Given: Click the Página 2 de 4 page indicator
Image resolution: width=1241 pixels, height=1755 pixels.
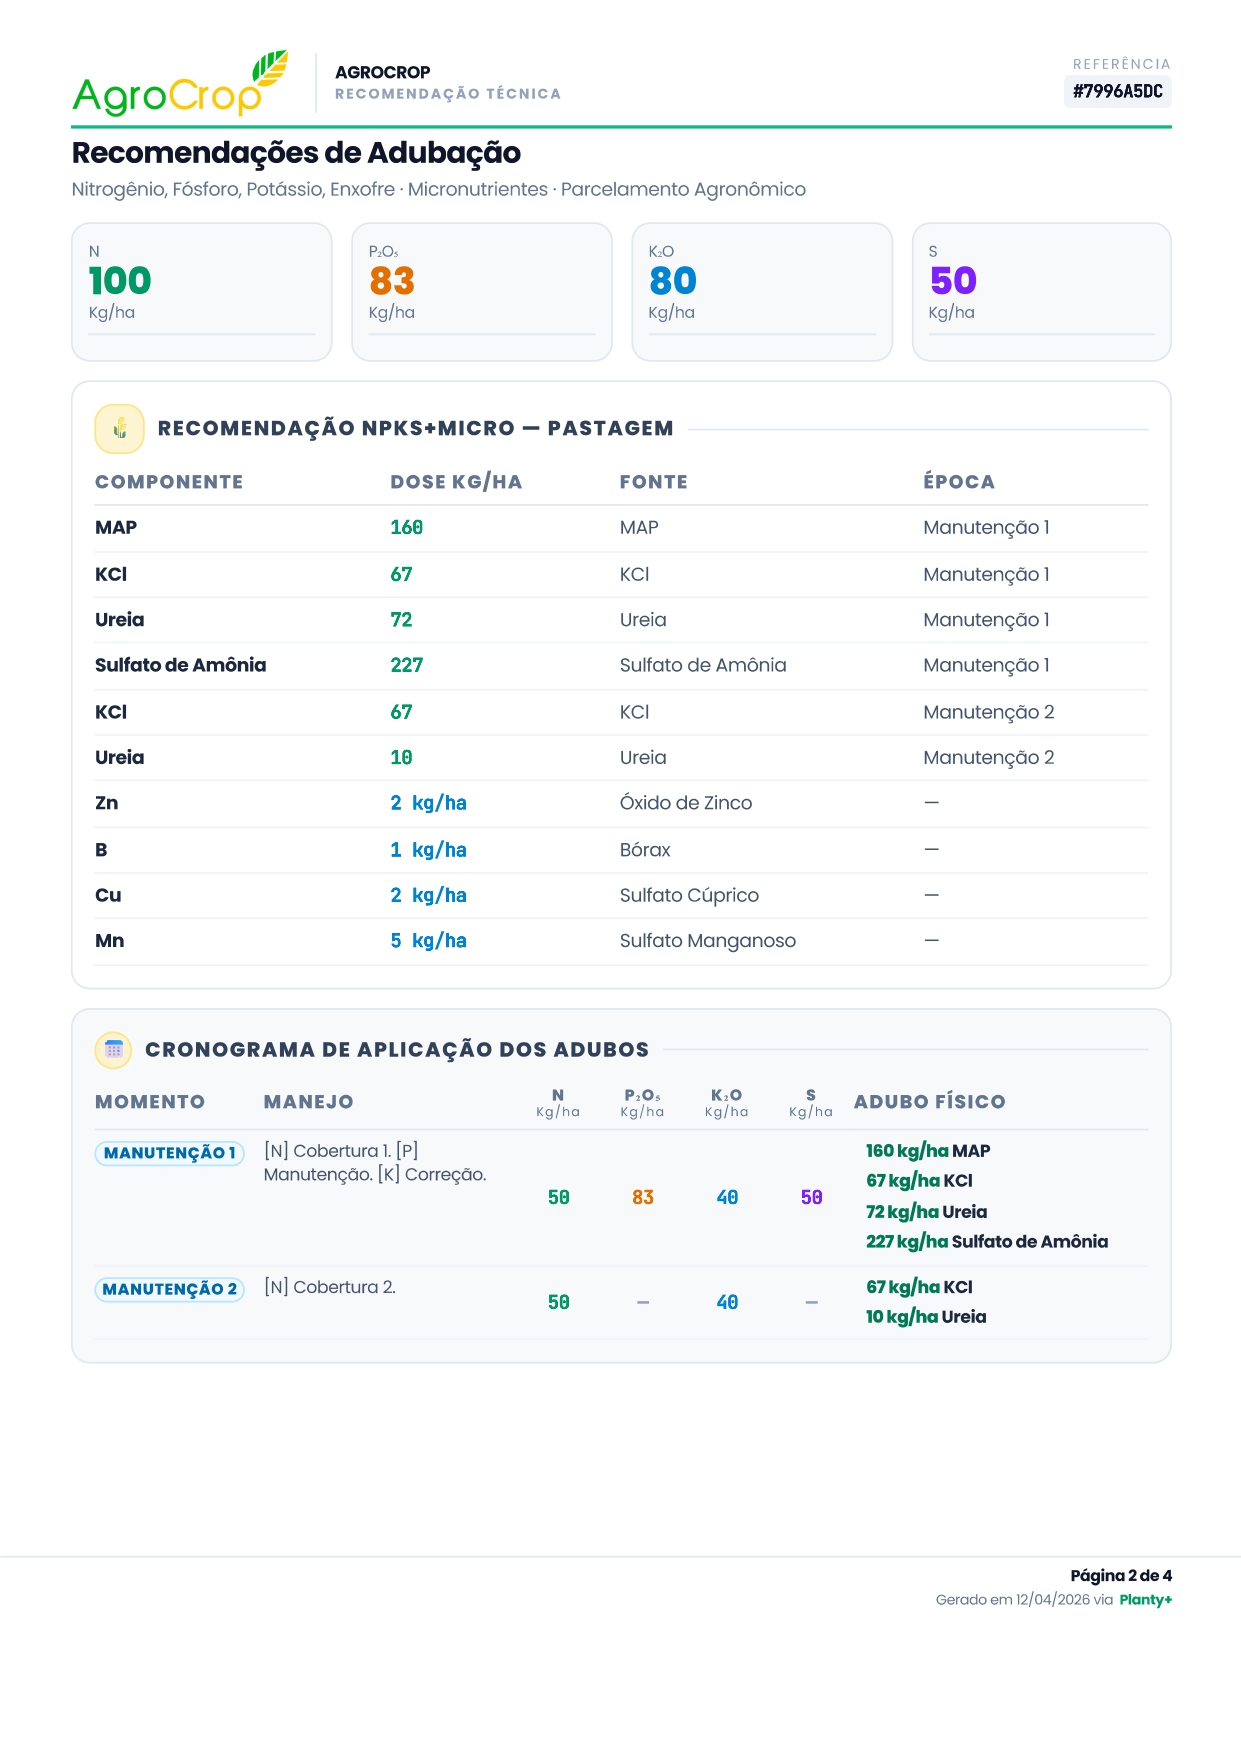Looking at the screenshot, I should tap(1120, 1576).
